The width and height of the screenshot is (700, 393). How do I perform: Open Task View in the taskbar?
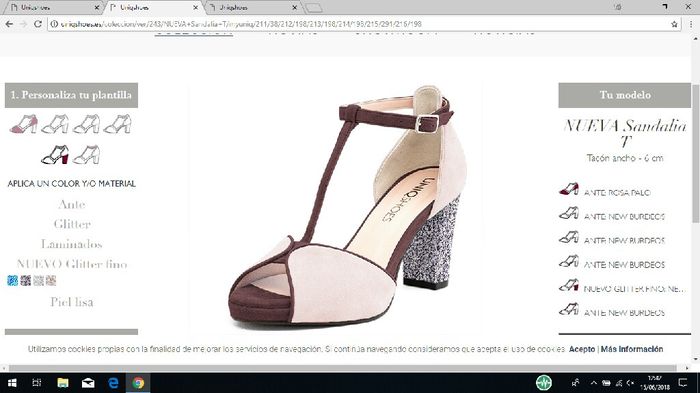tap(37, 383)
